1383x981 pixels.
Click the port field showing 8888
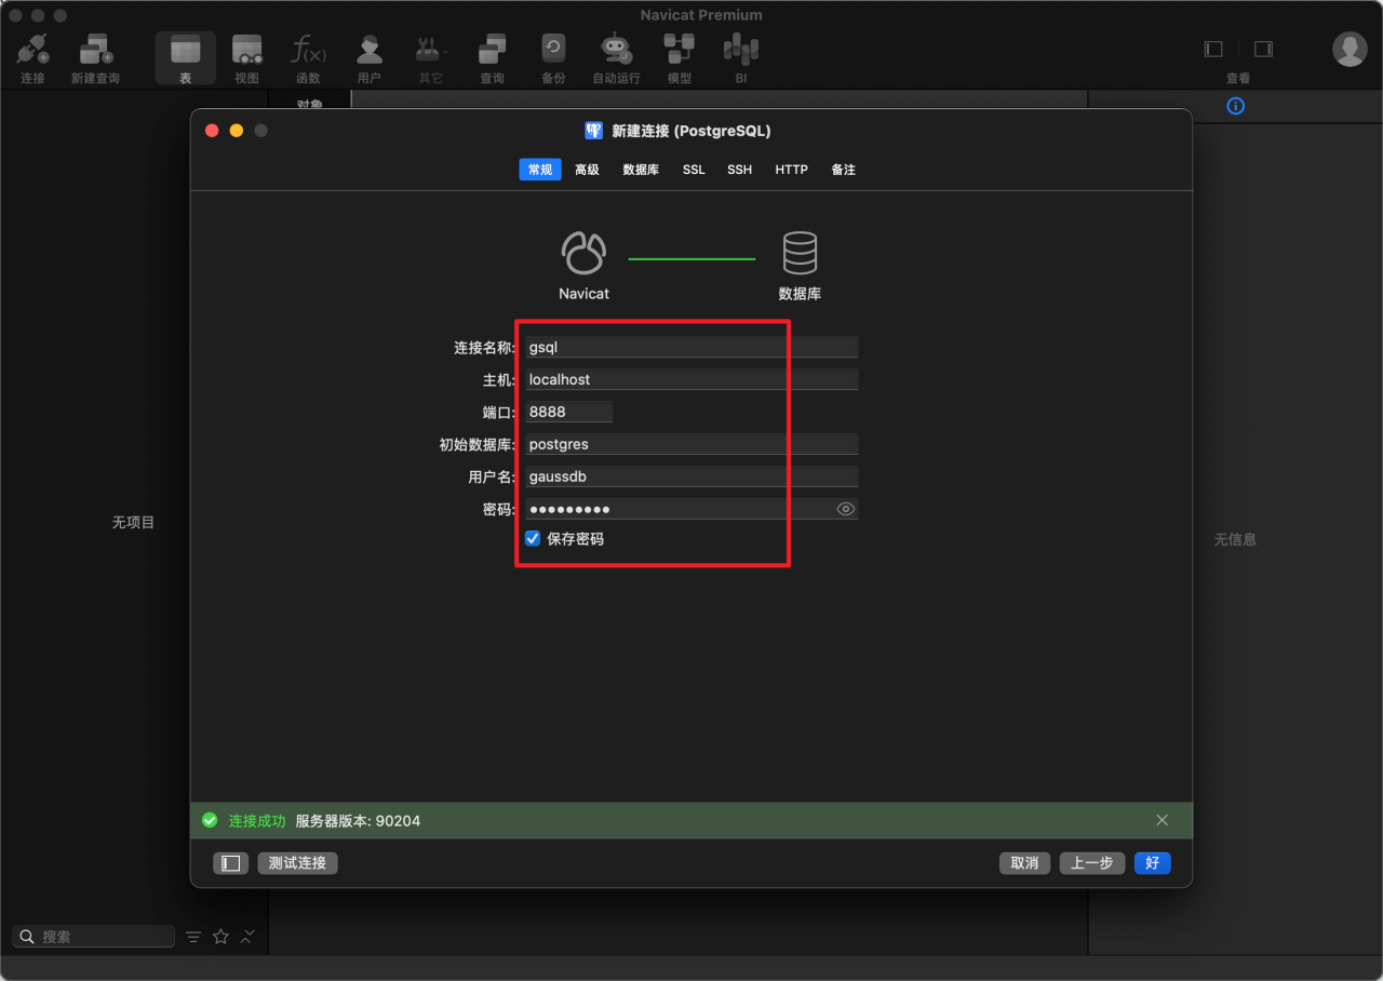(x=569, y=412)
